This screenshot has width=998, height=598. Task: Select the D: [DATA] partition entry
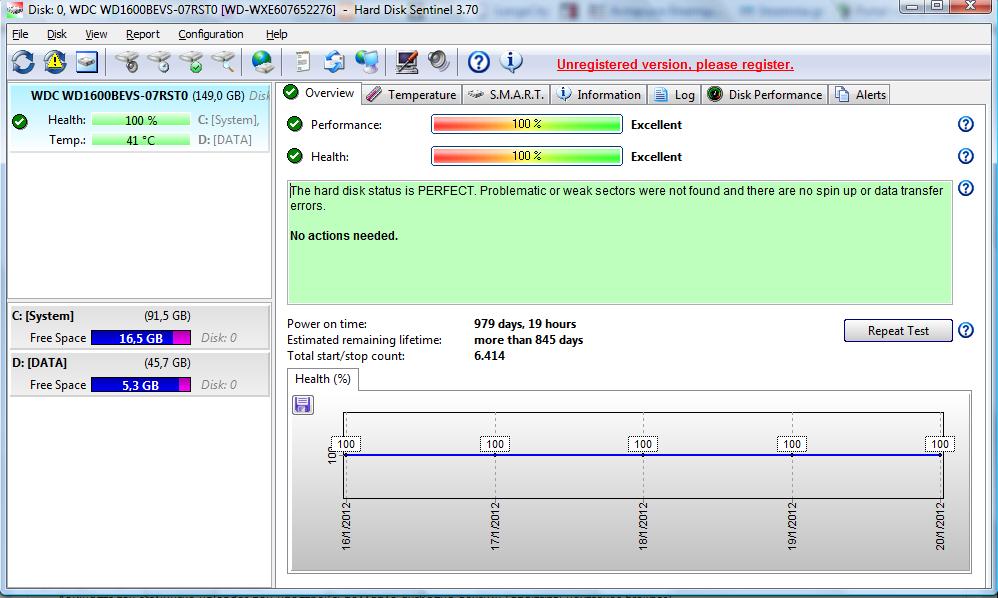click(139, 374)
